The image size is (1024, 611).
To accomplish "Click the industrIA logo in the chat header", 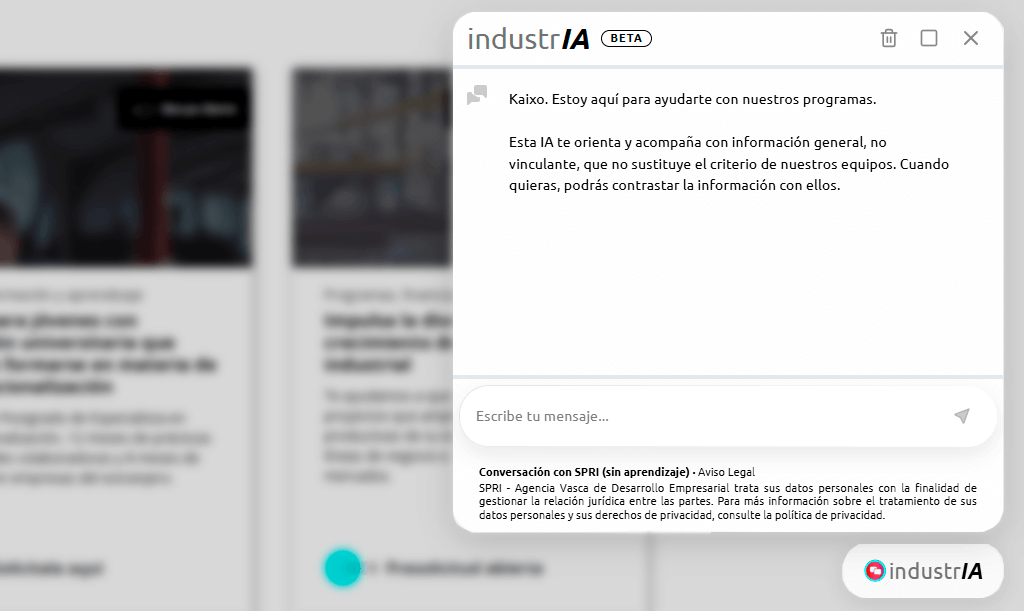I will (529, 39).
